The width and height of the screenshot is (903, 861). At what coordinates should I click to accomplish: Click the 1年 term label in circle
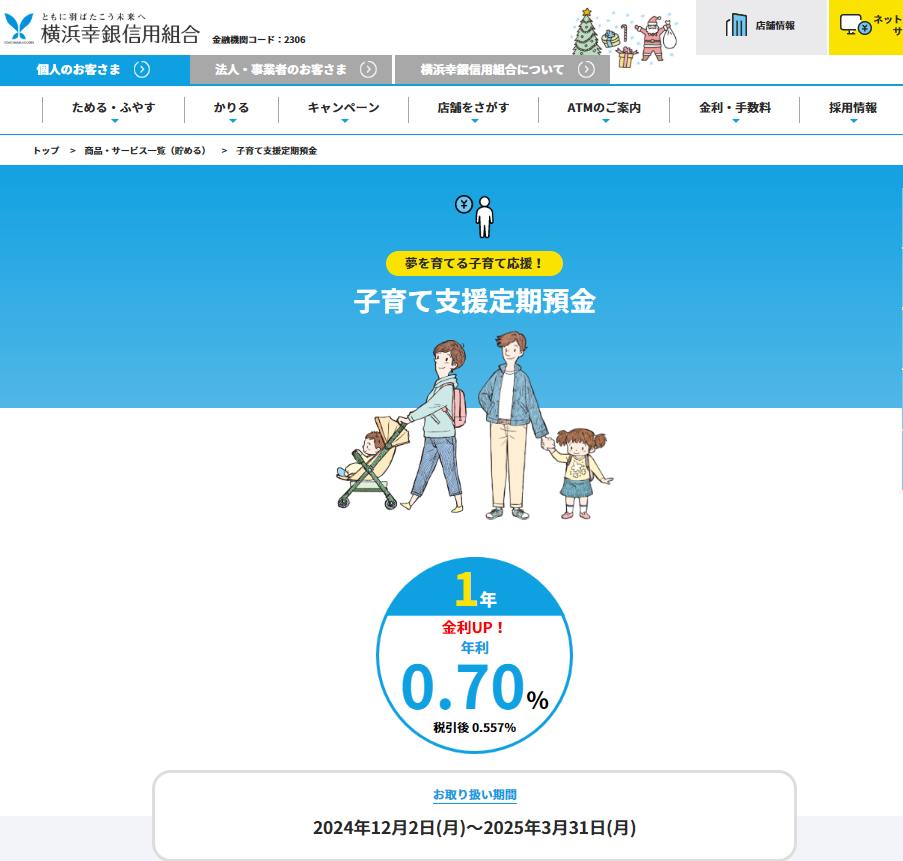point(475,590)
